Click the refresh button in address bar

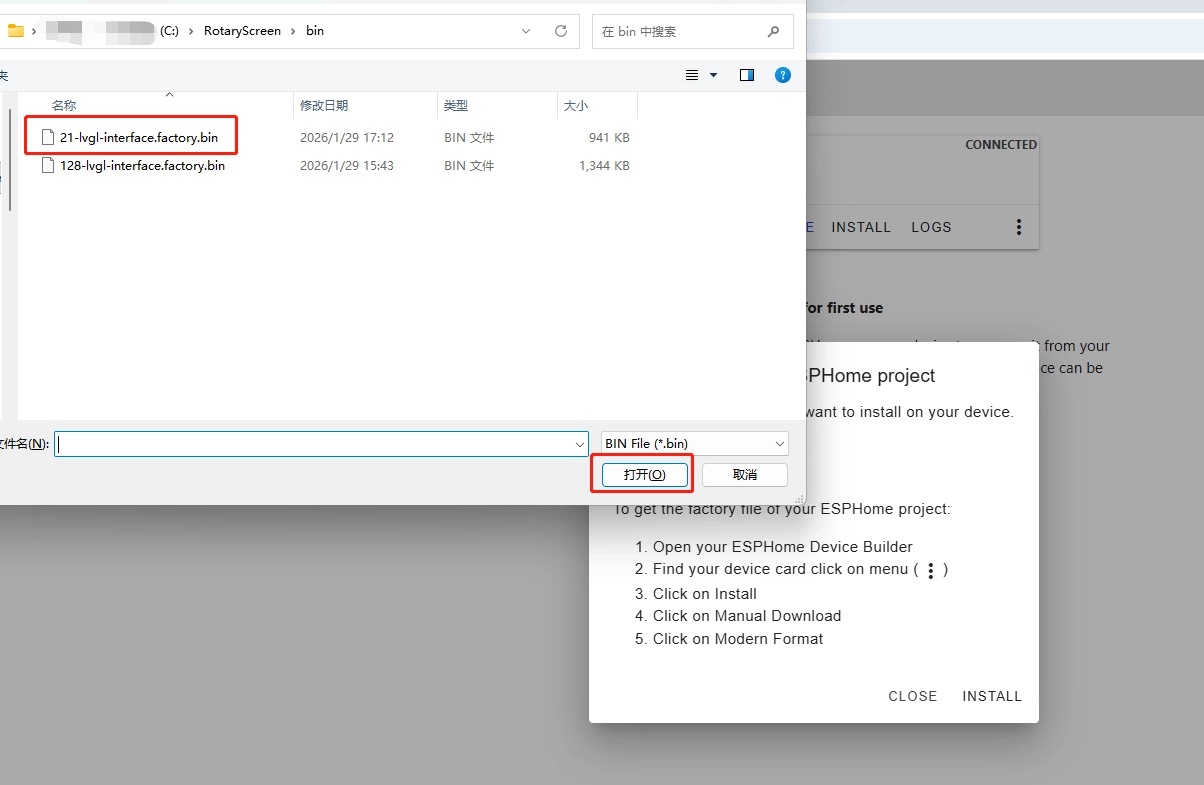click(561, 31)
